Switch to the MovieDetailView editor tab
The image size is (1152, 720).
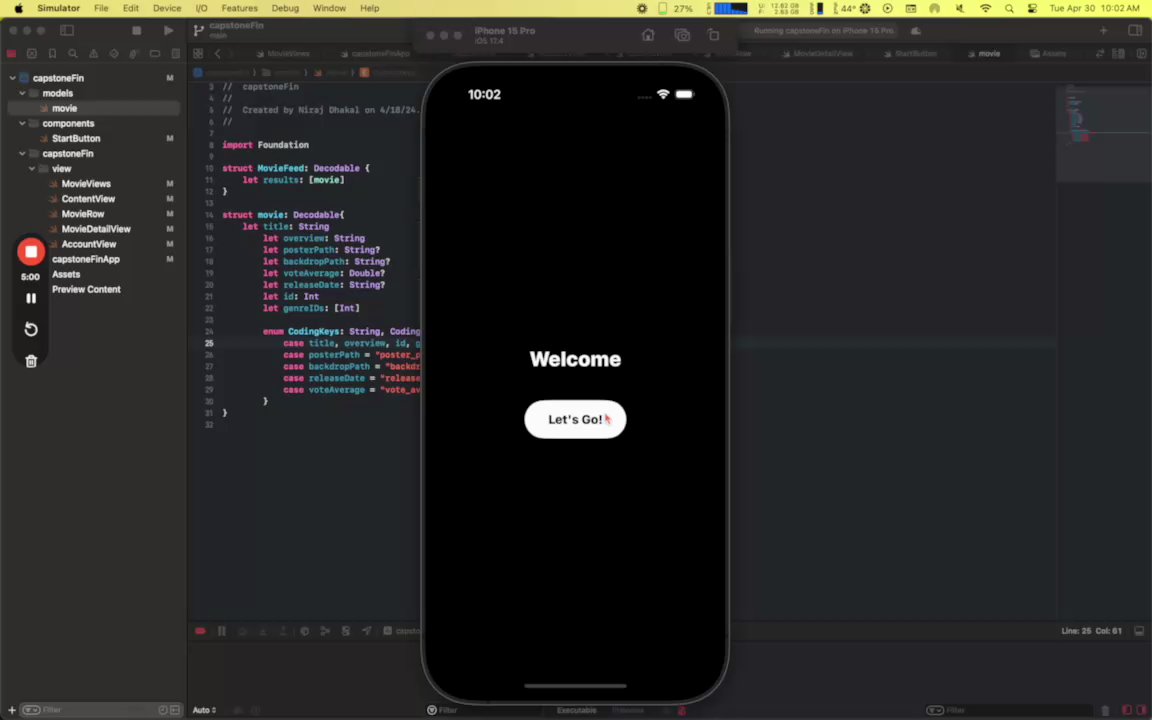(817, 54)
